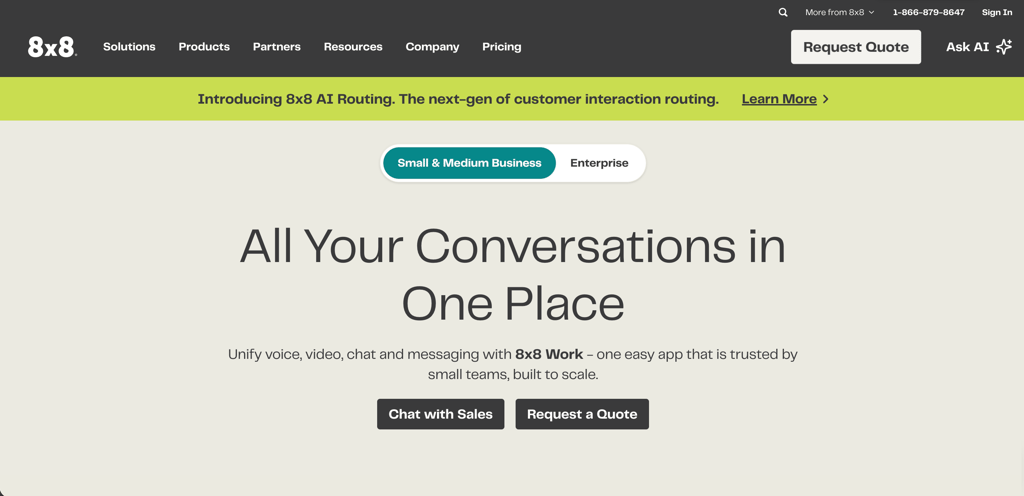Open the Products menu

[x=204, y=47]
